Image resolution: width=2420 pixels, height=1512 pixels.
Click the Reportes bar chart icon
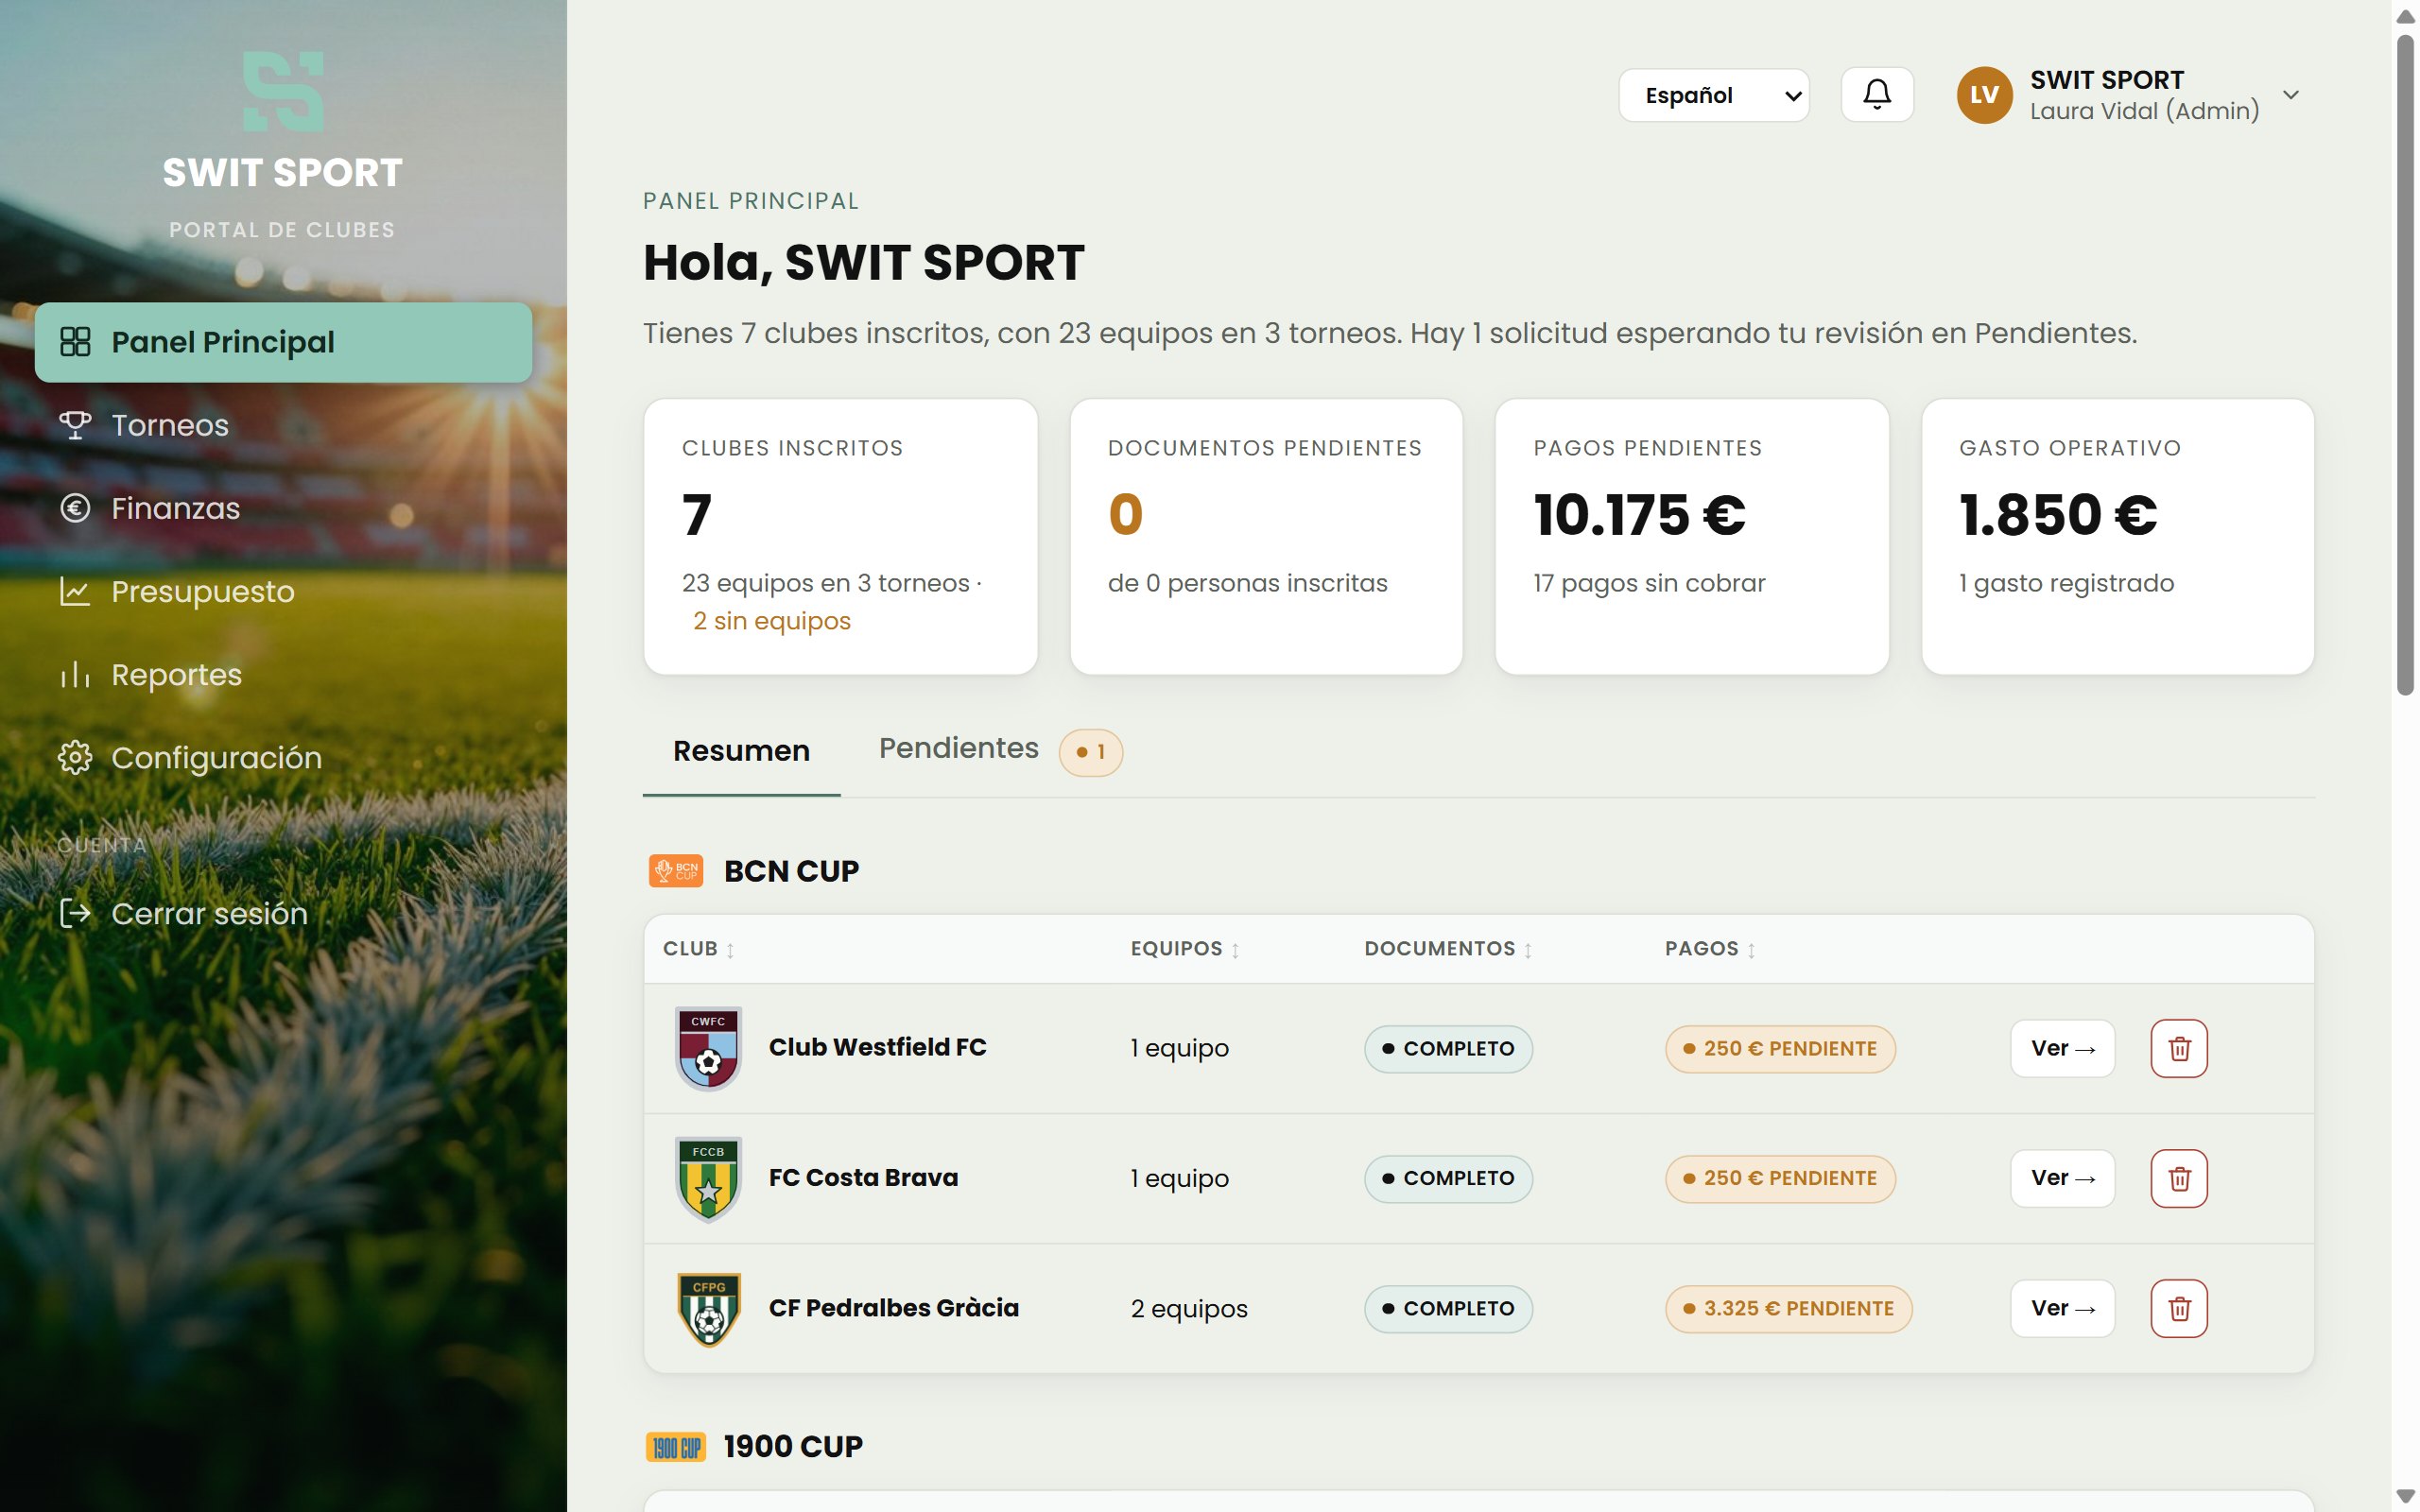click(x=75, y=675)
